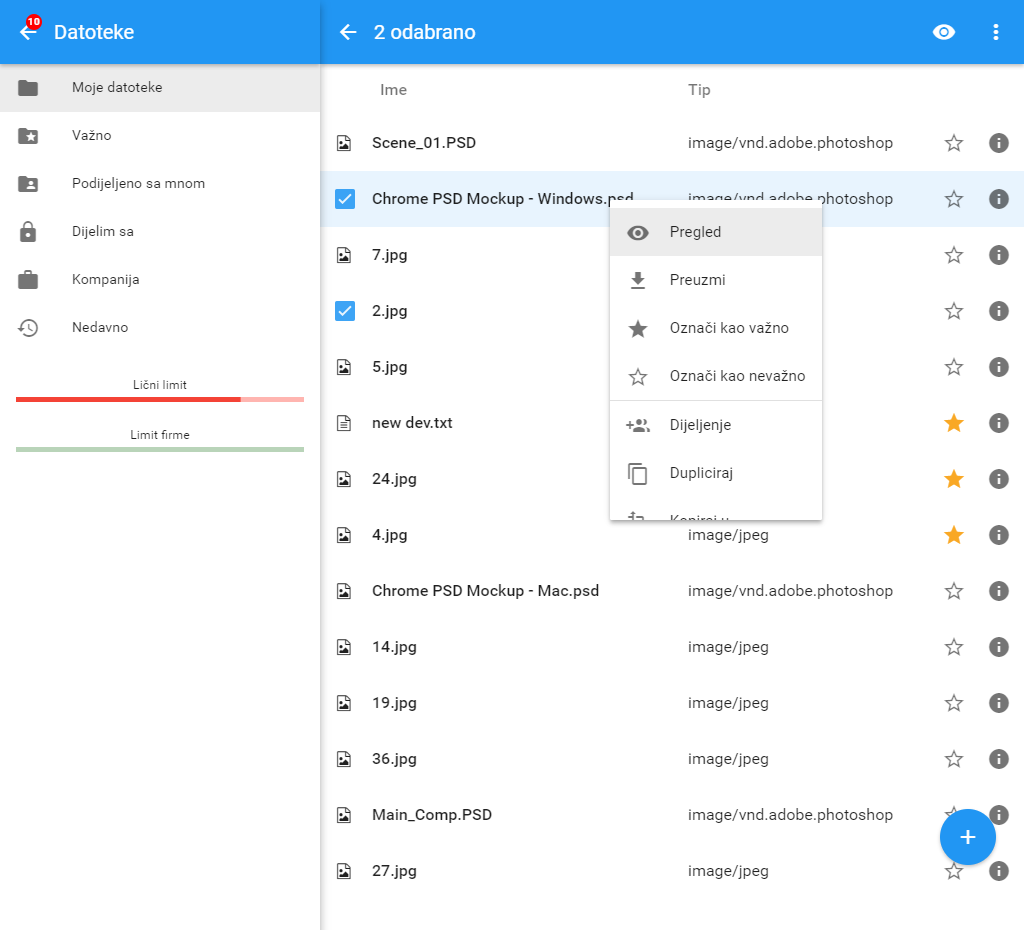The image size is (1024, 930).
Task: Unstar the new dev.txt file
Action: pyautogui.click(x=953, y=423)
